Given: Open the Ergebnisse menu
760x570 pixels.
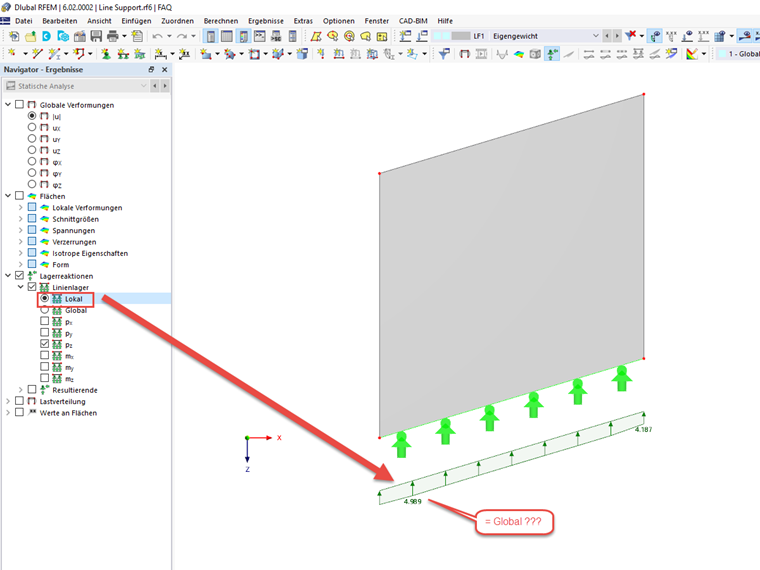Looking at the screenshot, I should [266, 21].
